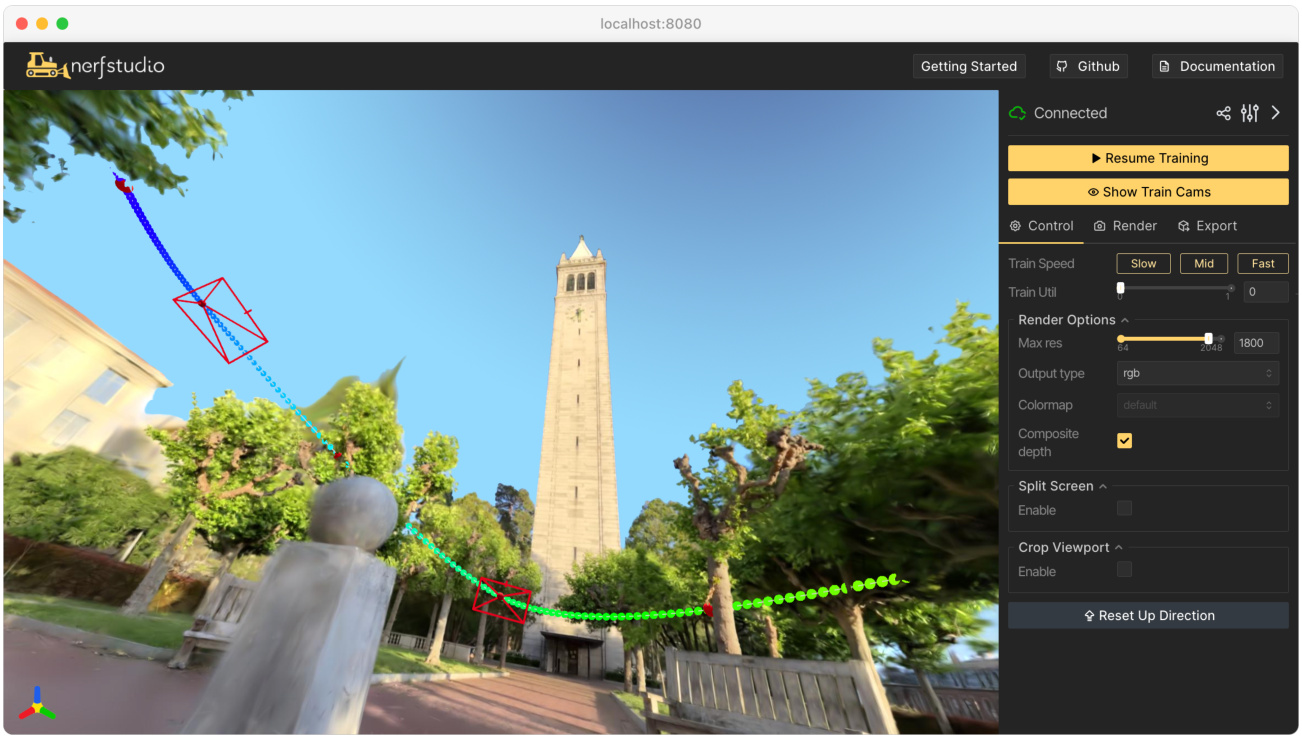The height and width of the screenshot is (738, 1302).
Task: Switch to the Export tab
Action: coord(1207,226)
